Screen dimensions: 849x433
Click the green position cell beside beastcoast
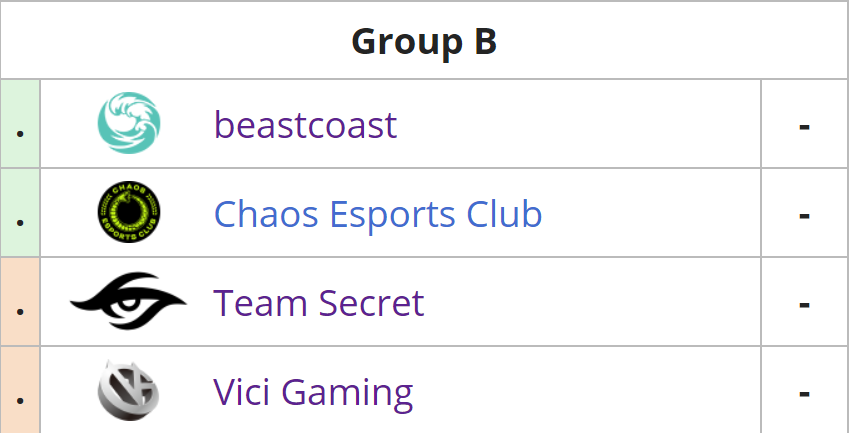(x=20, y=123)
